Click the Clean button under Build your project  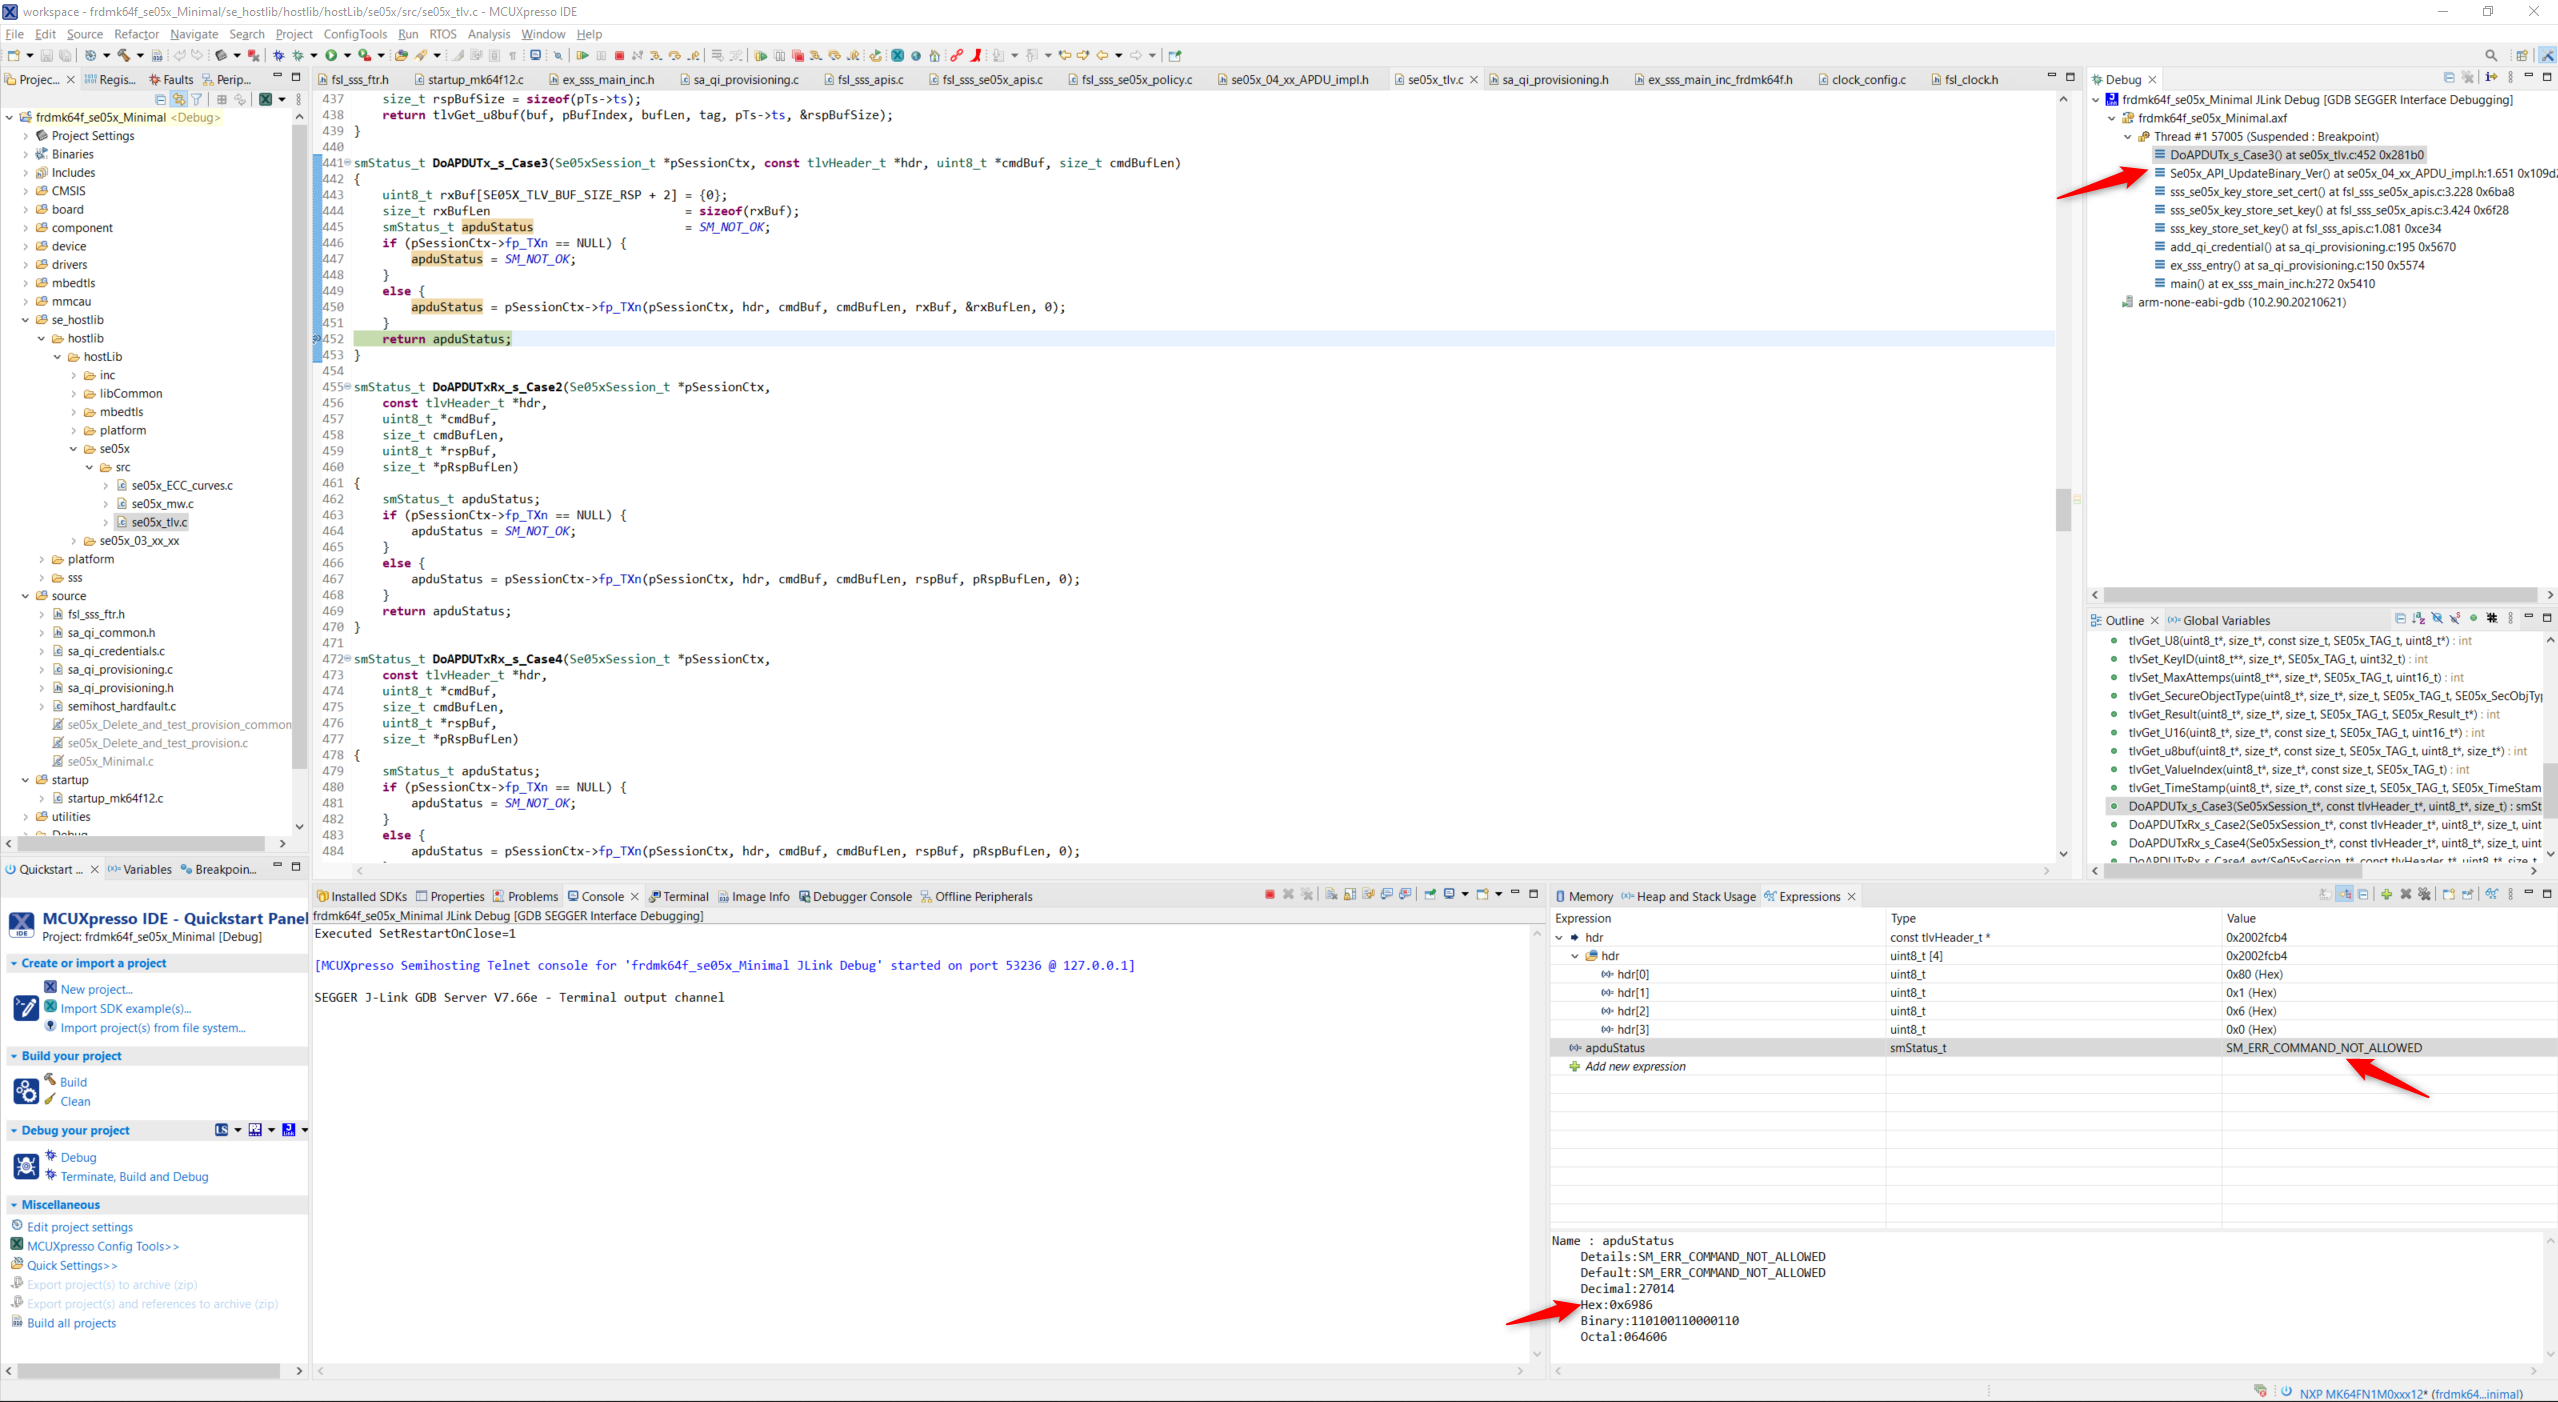(x=75, y=1101)
